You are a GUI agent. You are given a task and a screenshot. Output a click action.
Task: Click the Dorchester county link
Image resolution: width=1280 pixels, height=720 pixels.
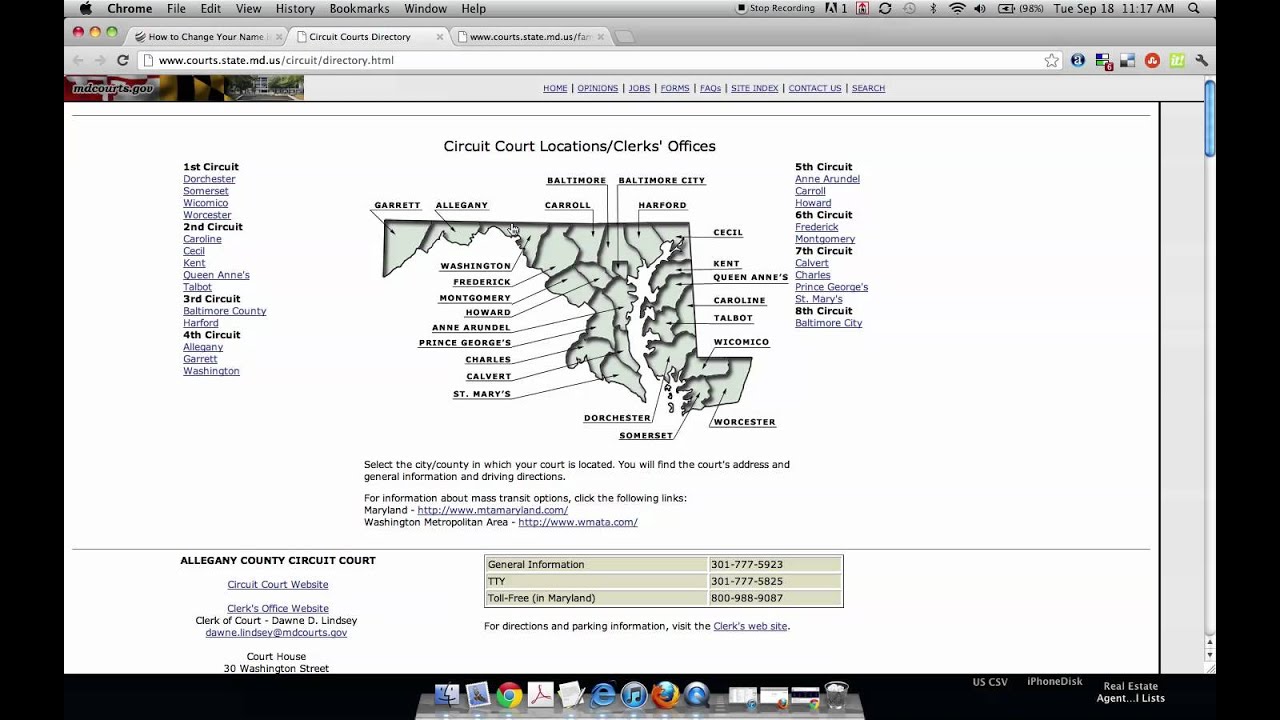tap(209, 179)
